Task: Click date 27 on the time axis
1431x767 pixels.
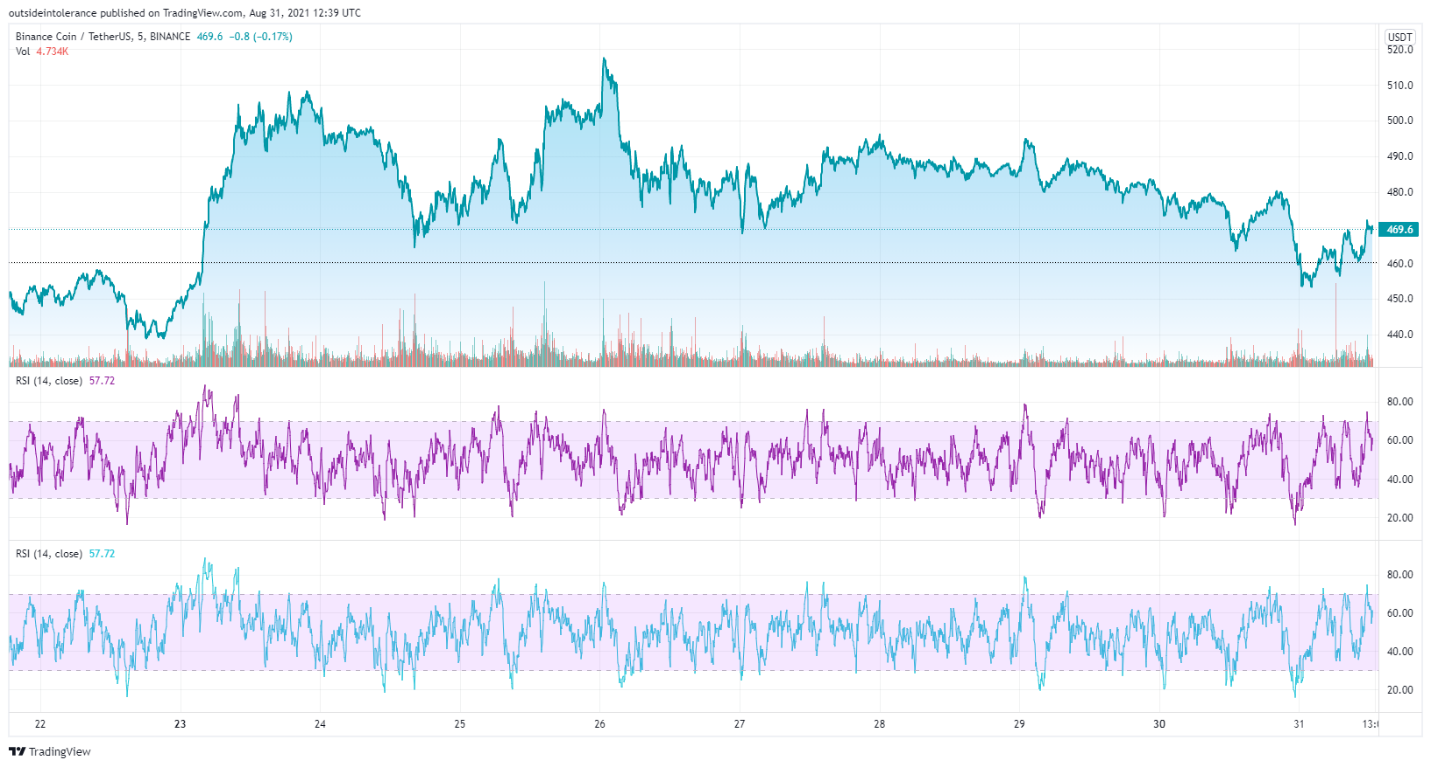Action: tap(739, 723)
